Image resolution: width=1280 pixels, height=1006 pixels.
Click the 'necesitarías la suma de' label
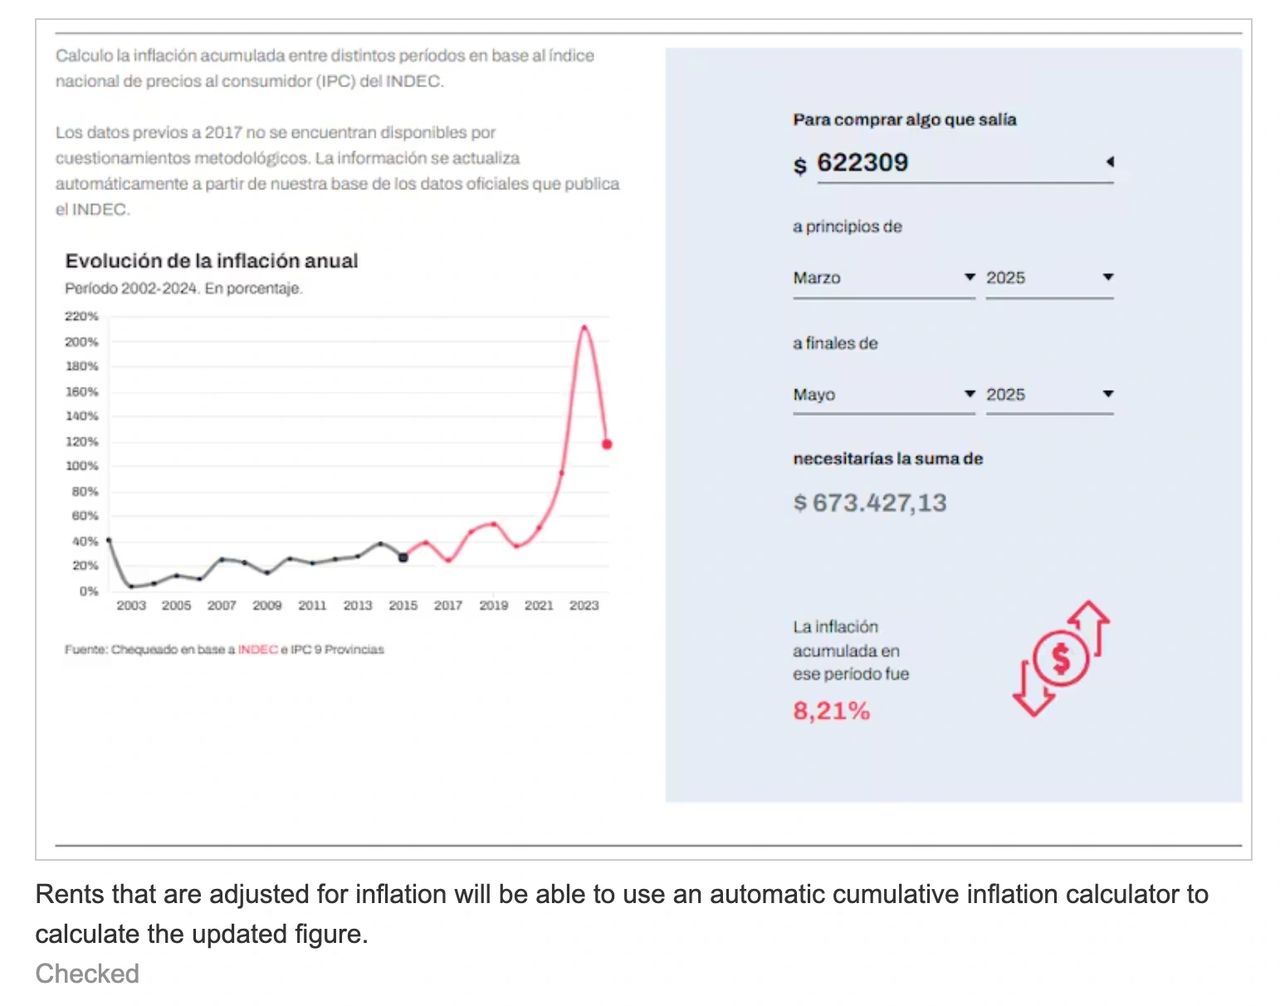point(887,459)
